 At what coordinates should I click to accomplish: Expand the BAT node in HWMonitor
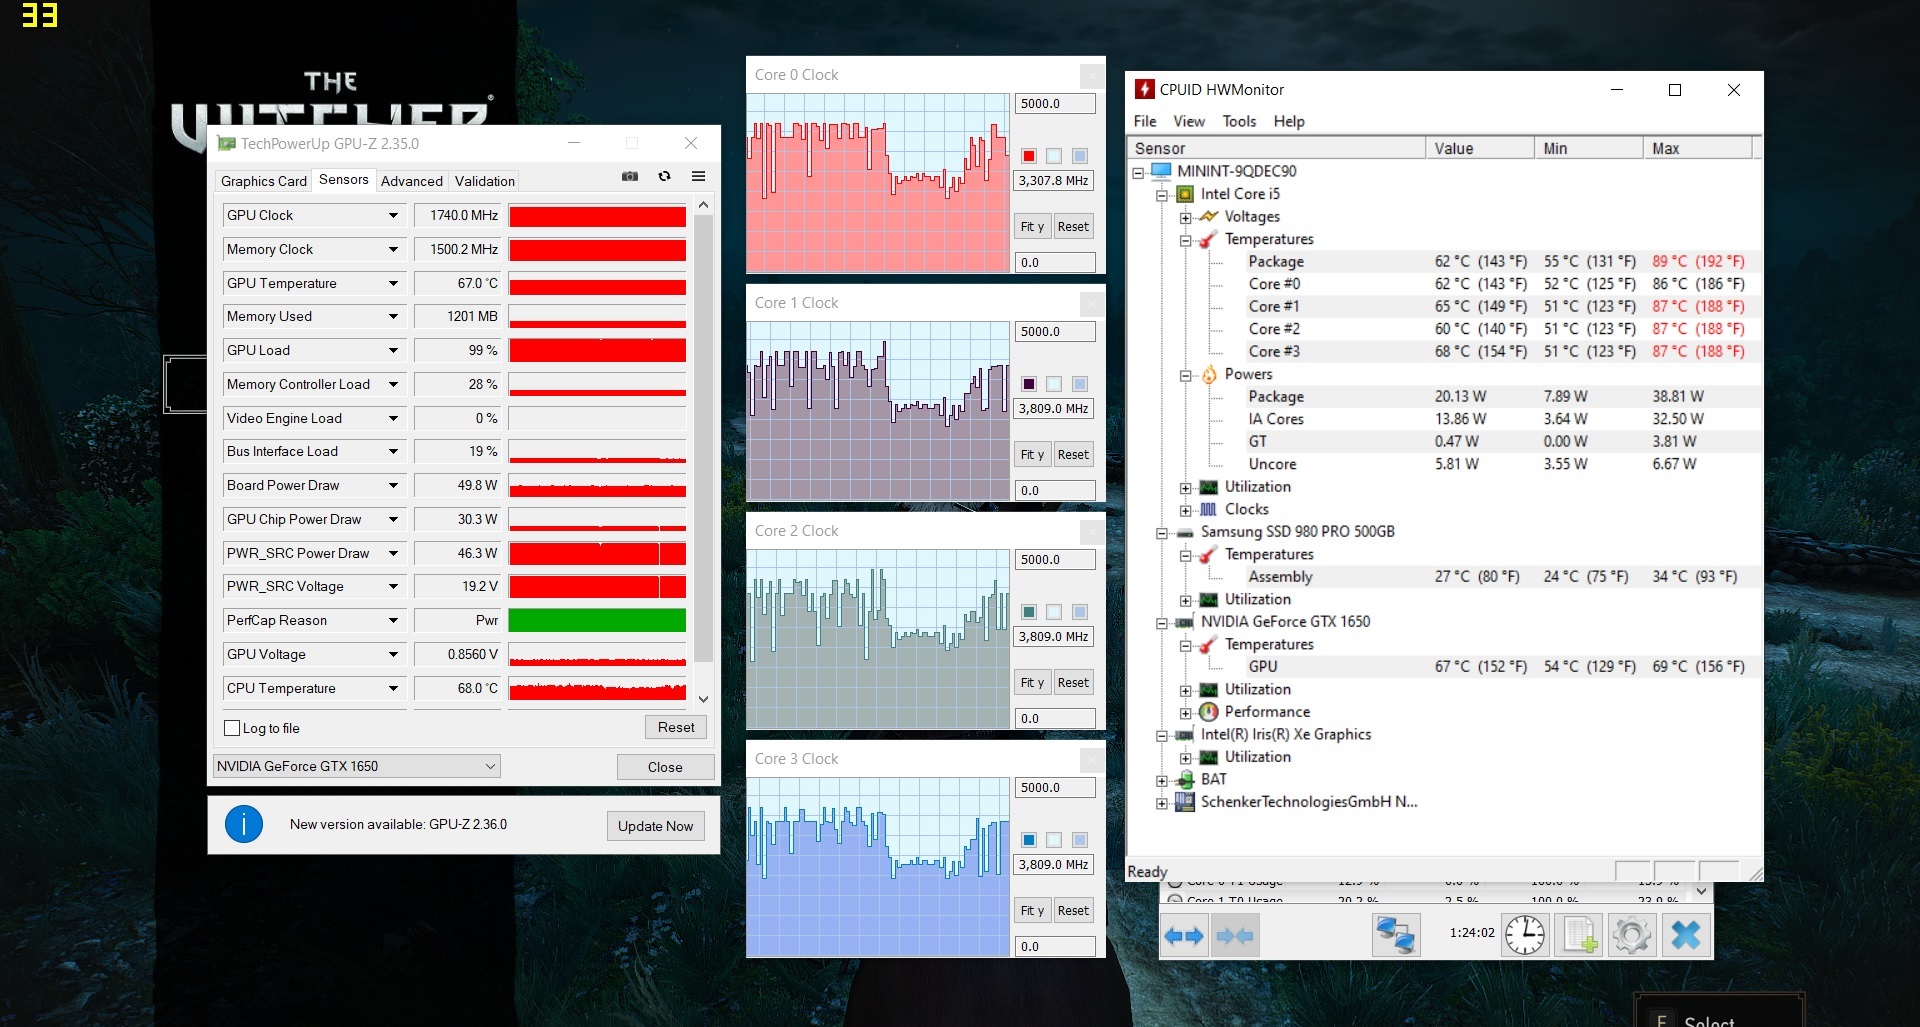(1162, 780)
